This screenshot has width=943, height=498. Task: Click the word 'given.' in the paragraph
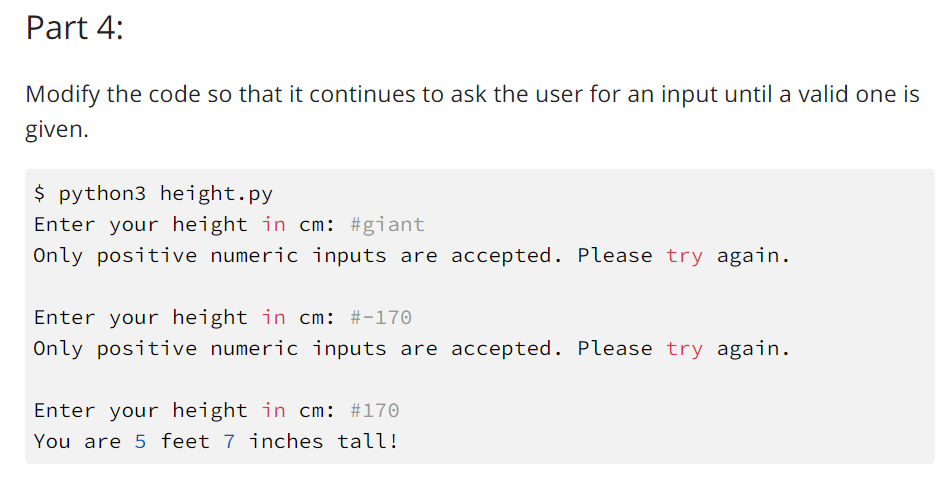[57, 130]
